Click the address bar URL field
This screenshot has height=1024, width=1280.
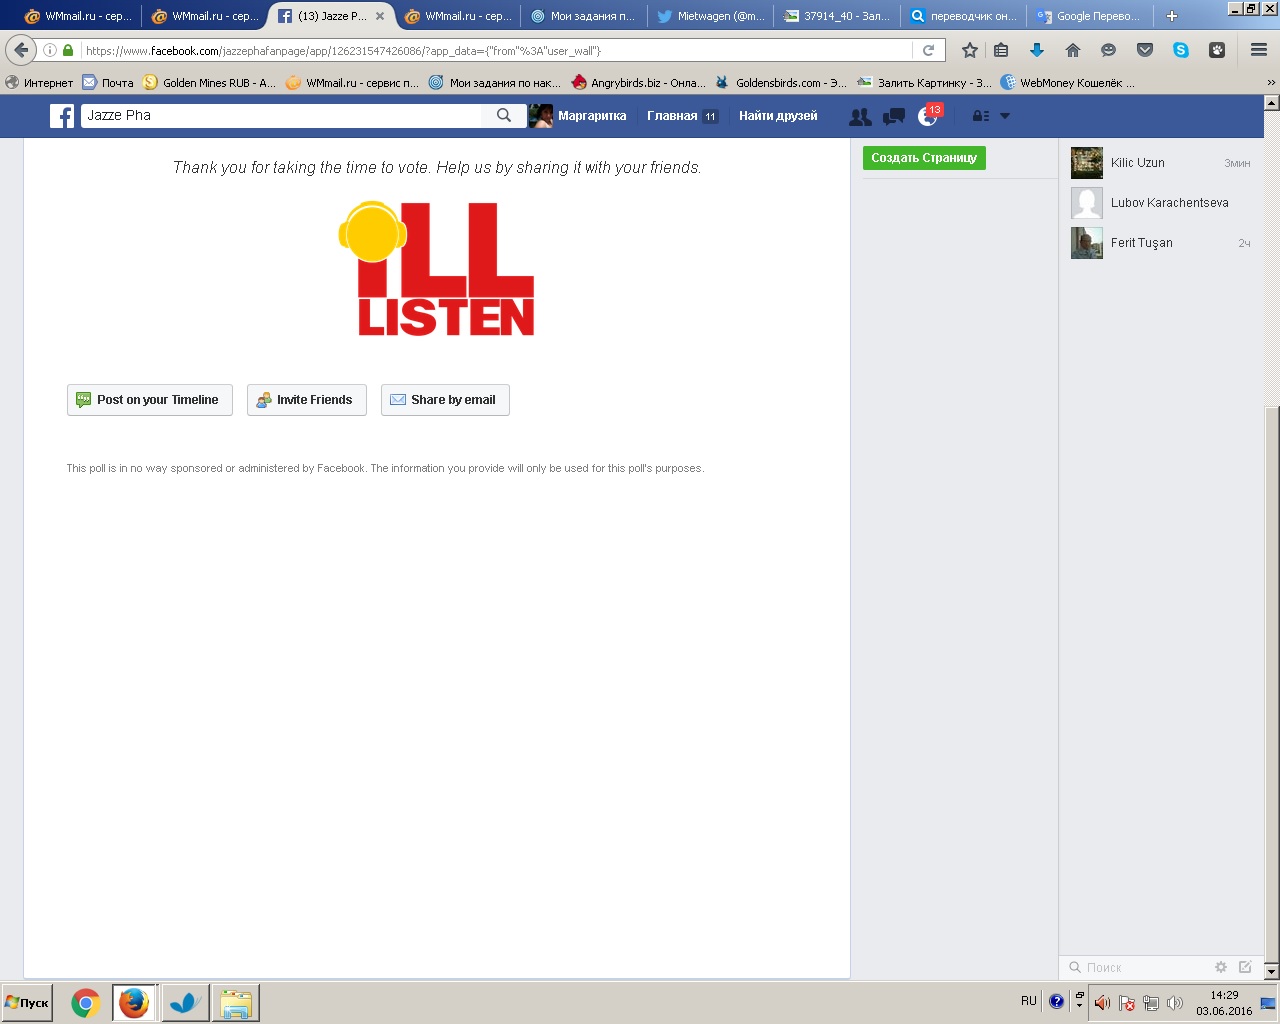coord(497,50)
